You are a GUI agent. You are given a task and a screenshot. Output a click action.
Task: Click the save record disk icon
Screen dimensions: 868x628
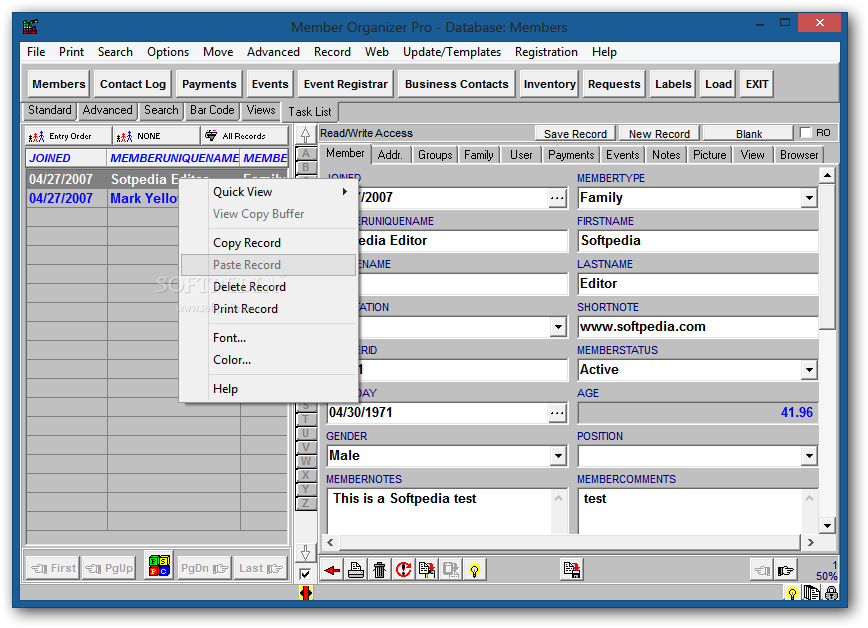click(572, 570)
